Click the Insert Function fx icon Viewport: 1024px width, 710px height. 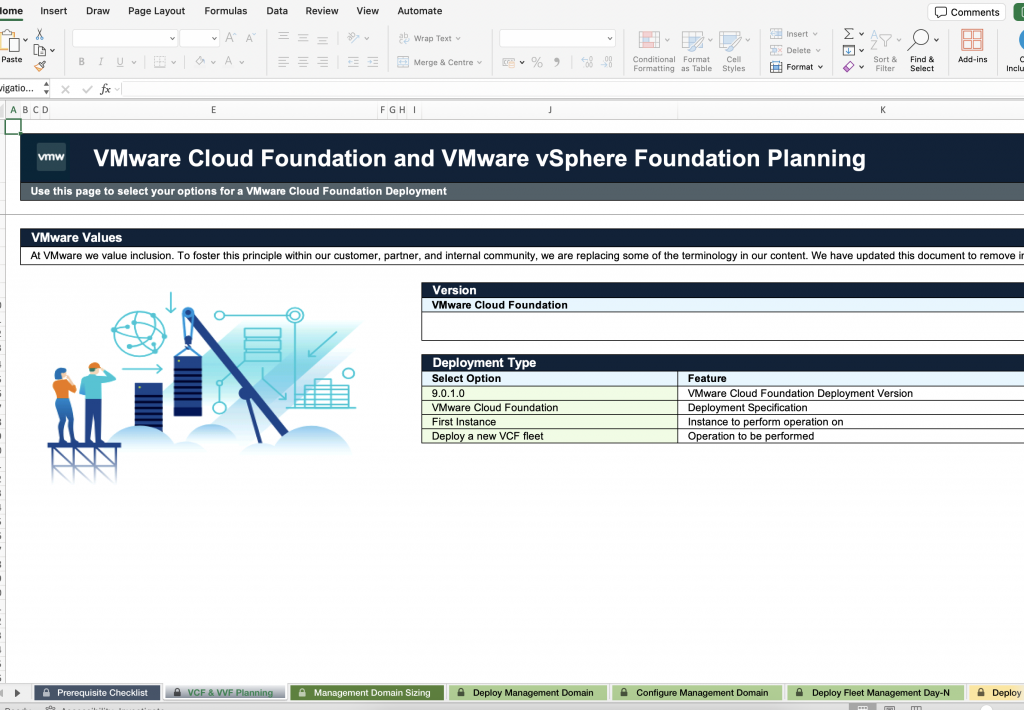tap(105, 89)
